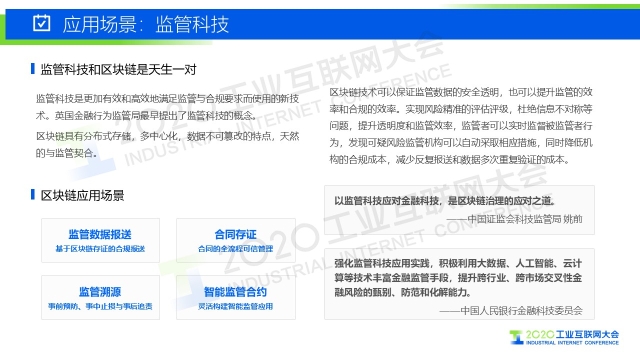Select the 监管溯源 scenario card
640x360 pixels.
tap(100, 298)
